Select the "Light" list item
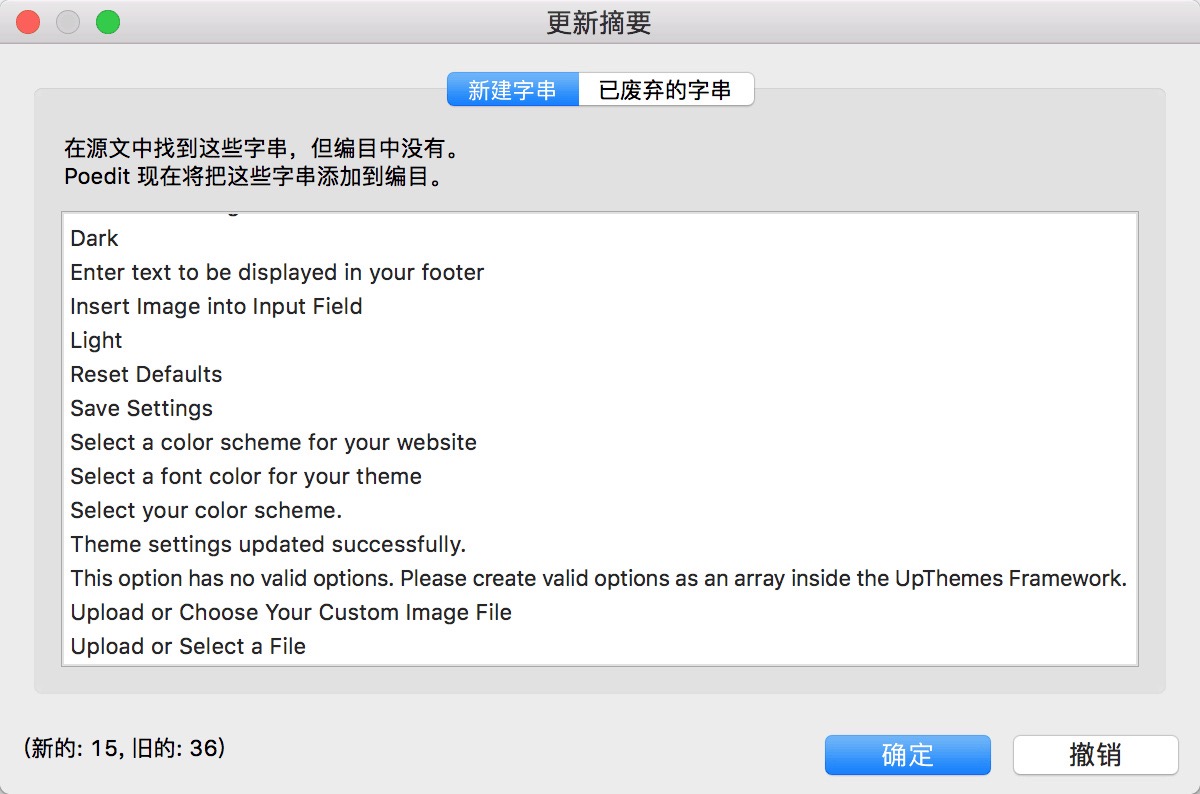 tap(97, 341)
